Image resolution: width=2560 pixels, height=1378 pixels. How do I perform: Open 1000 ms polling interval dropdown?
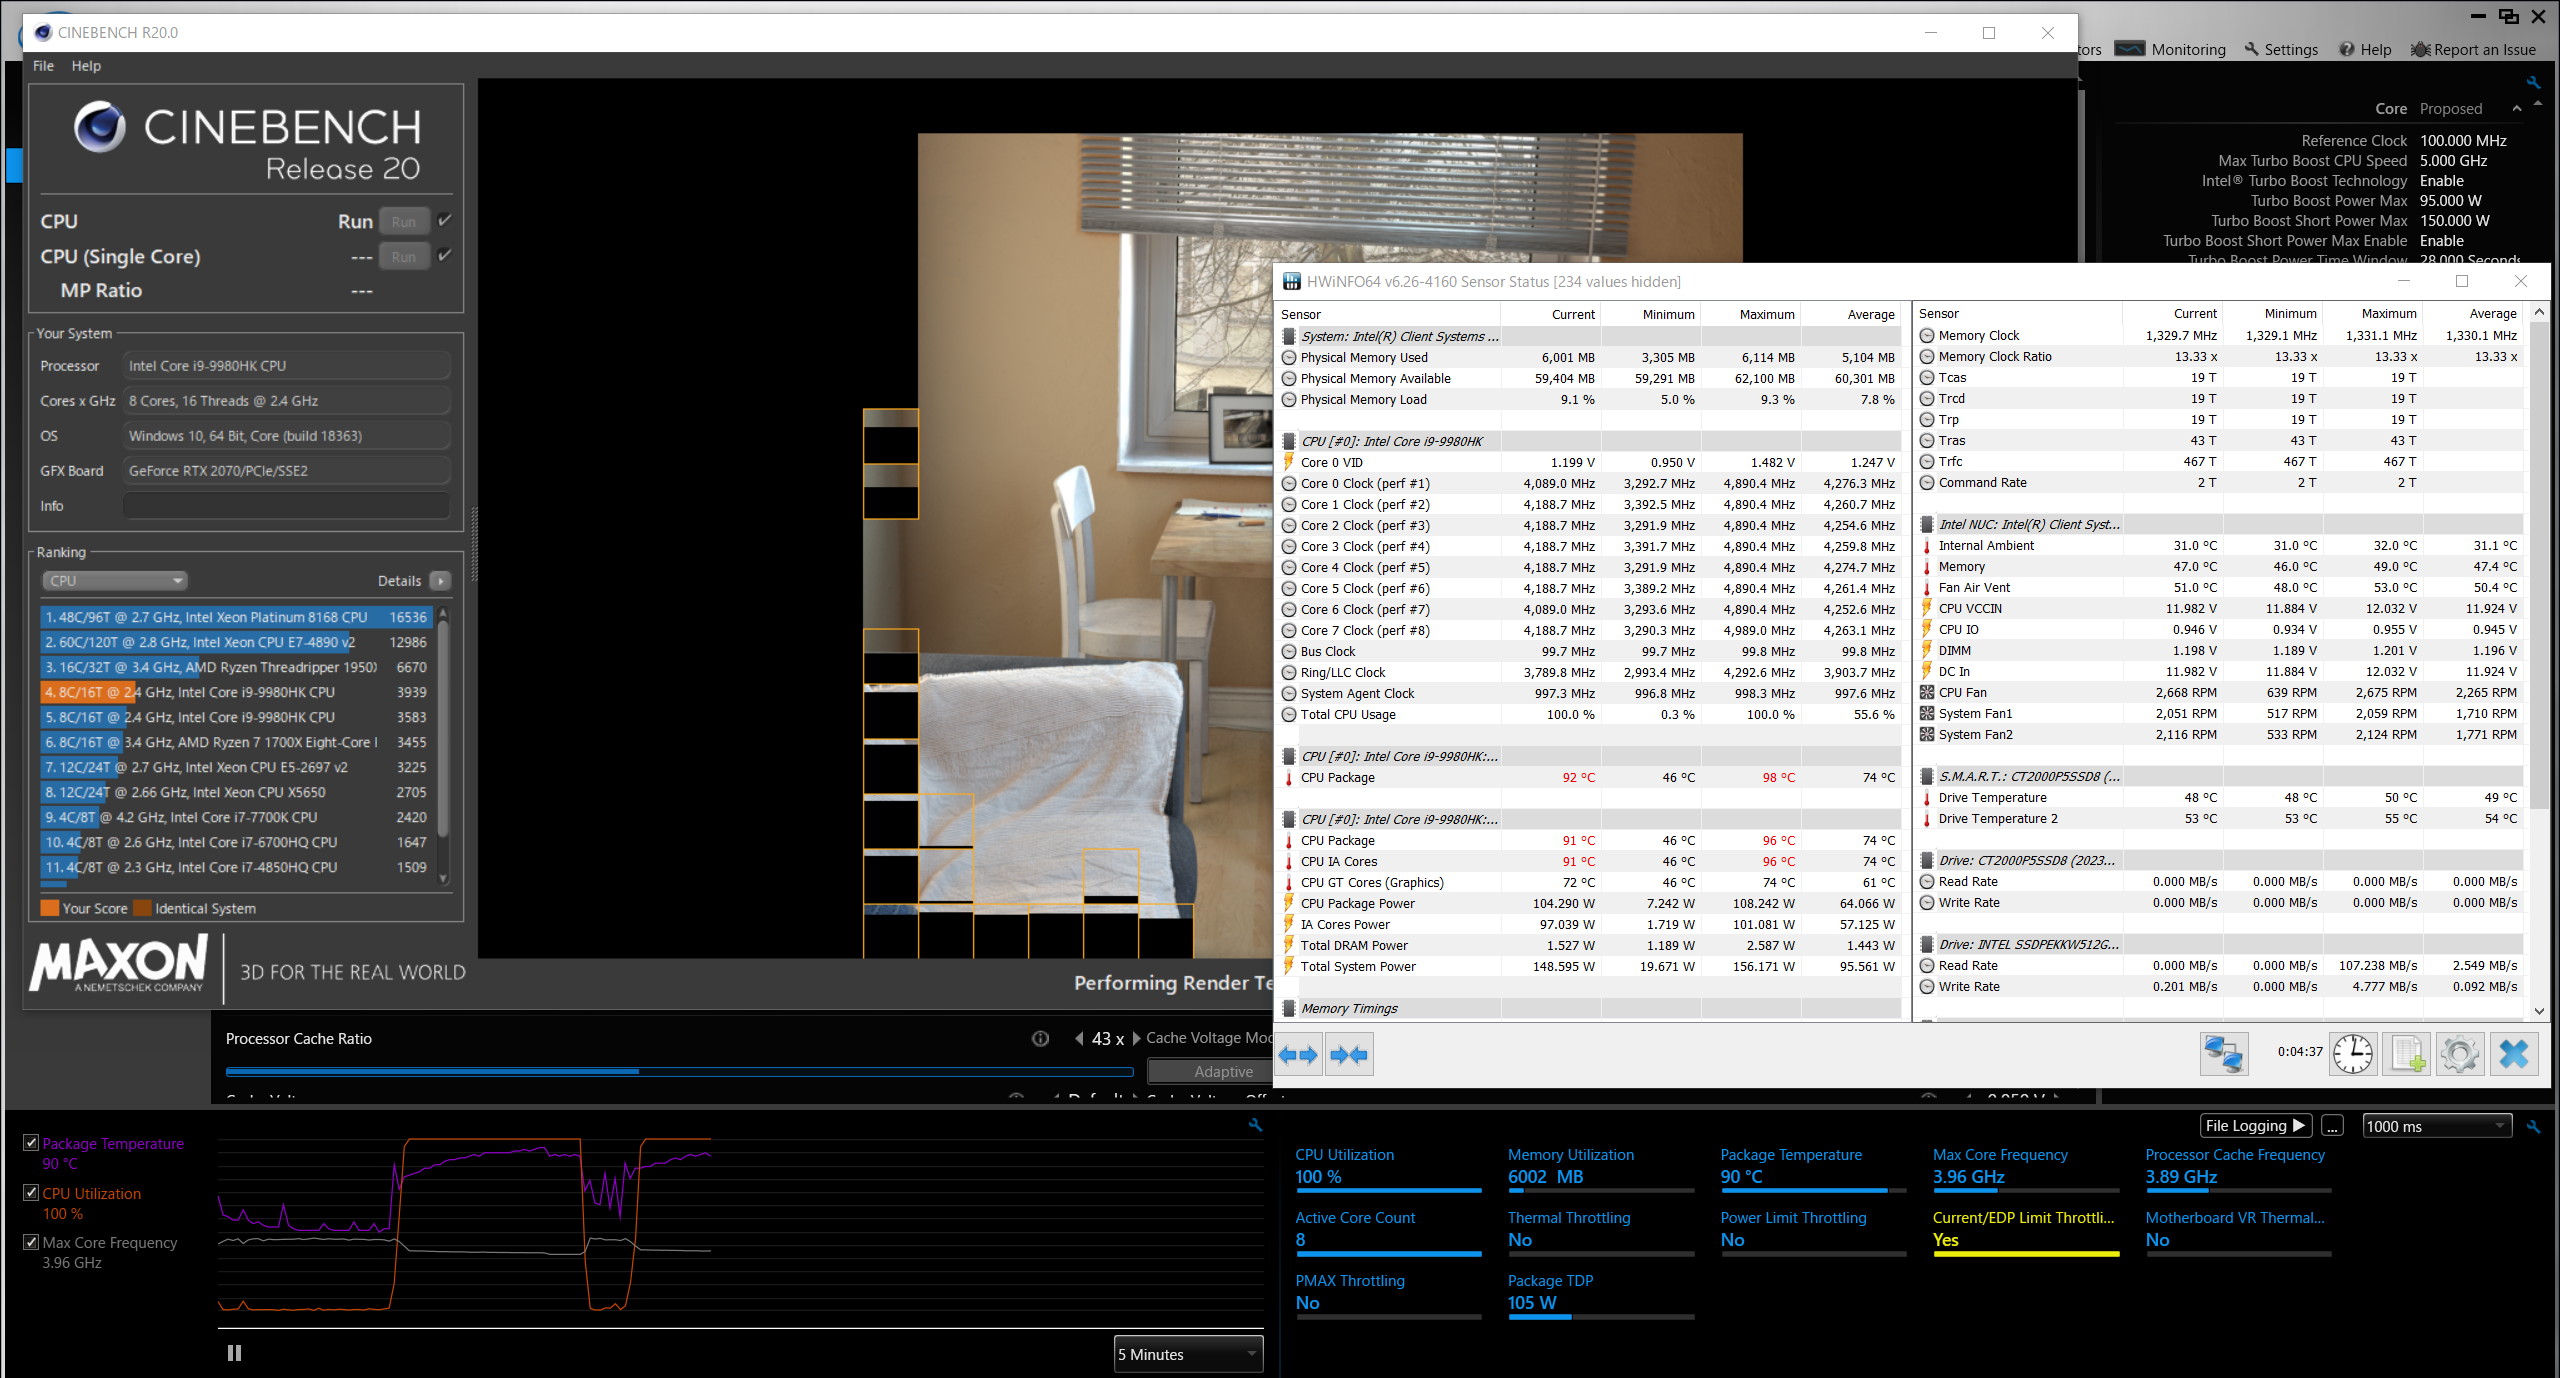2437,1126
